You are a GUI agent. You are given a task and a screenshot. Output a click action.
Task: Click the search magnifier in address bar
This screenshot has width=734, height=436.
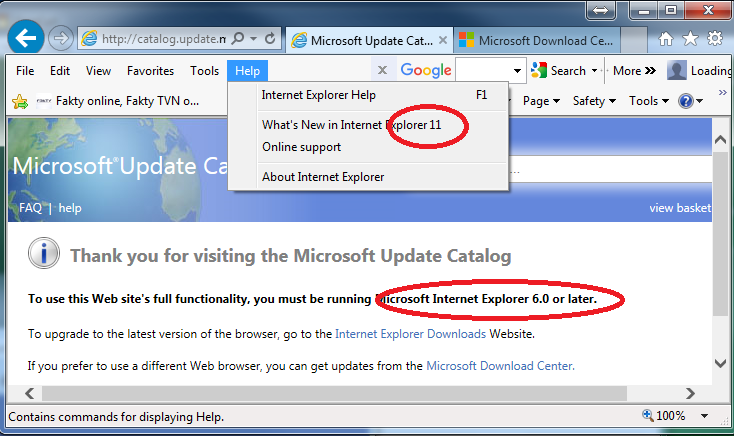[x=238, y=38]
